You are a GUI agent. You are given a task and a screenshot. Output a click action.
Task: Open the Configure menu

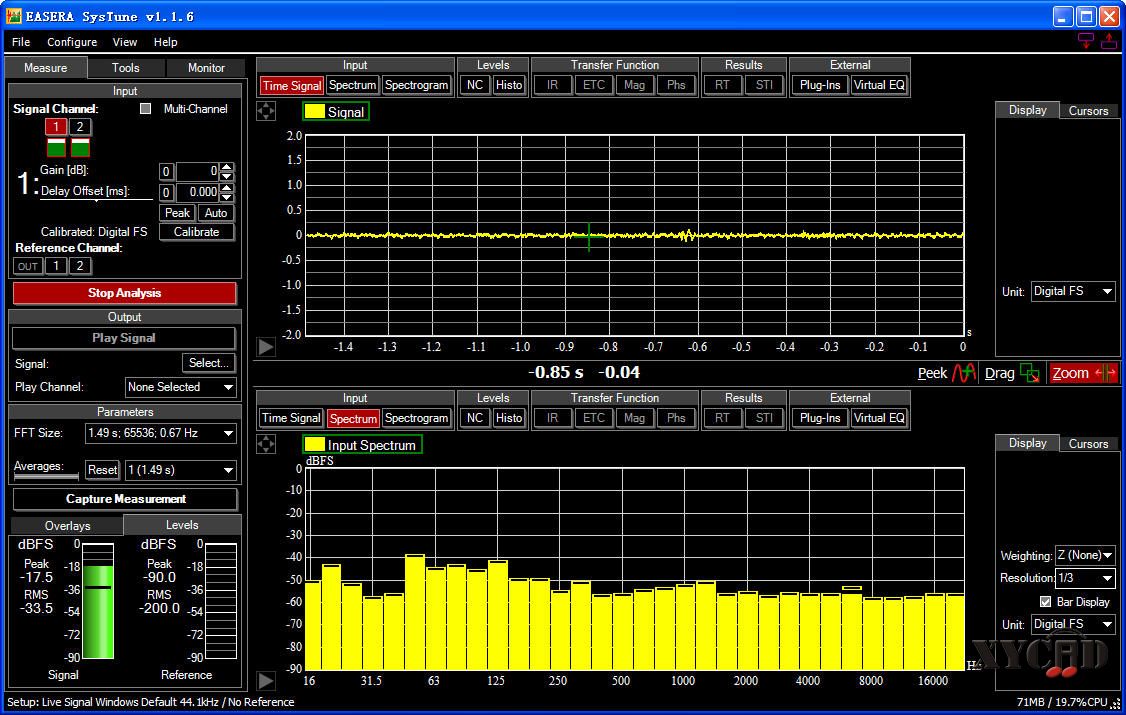(72, 42)
